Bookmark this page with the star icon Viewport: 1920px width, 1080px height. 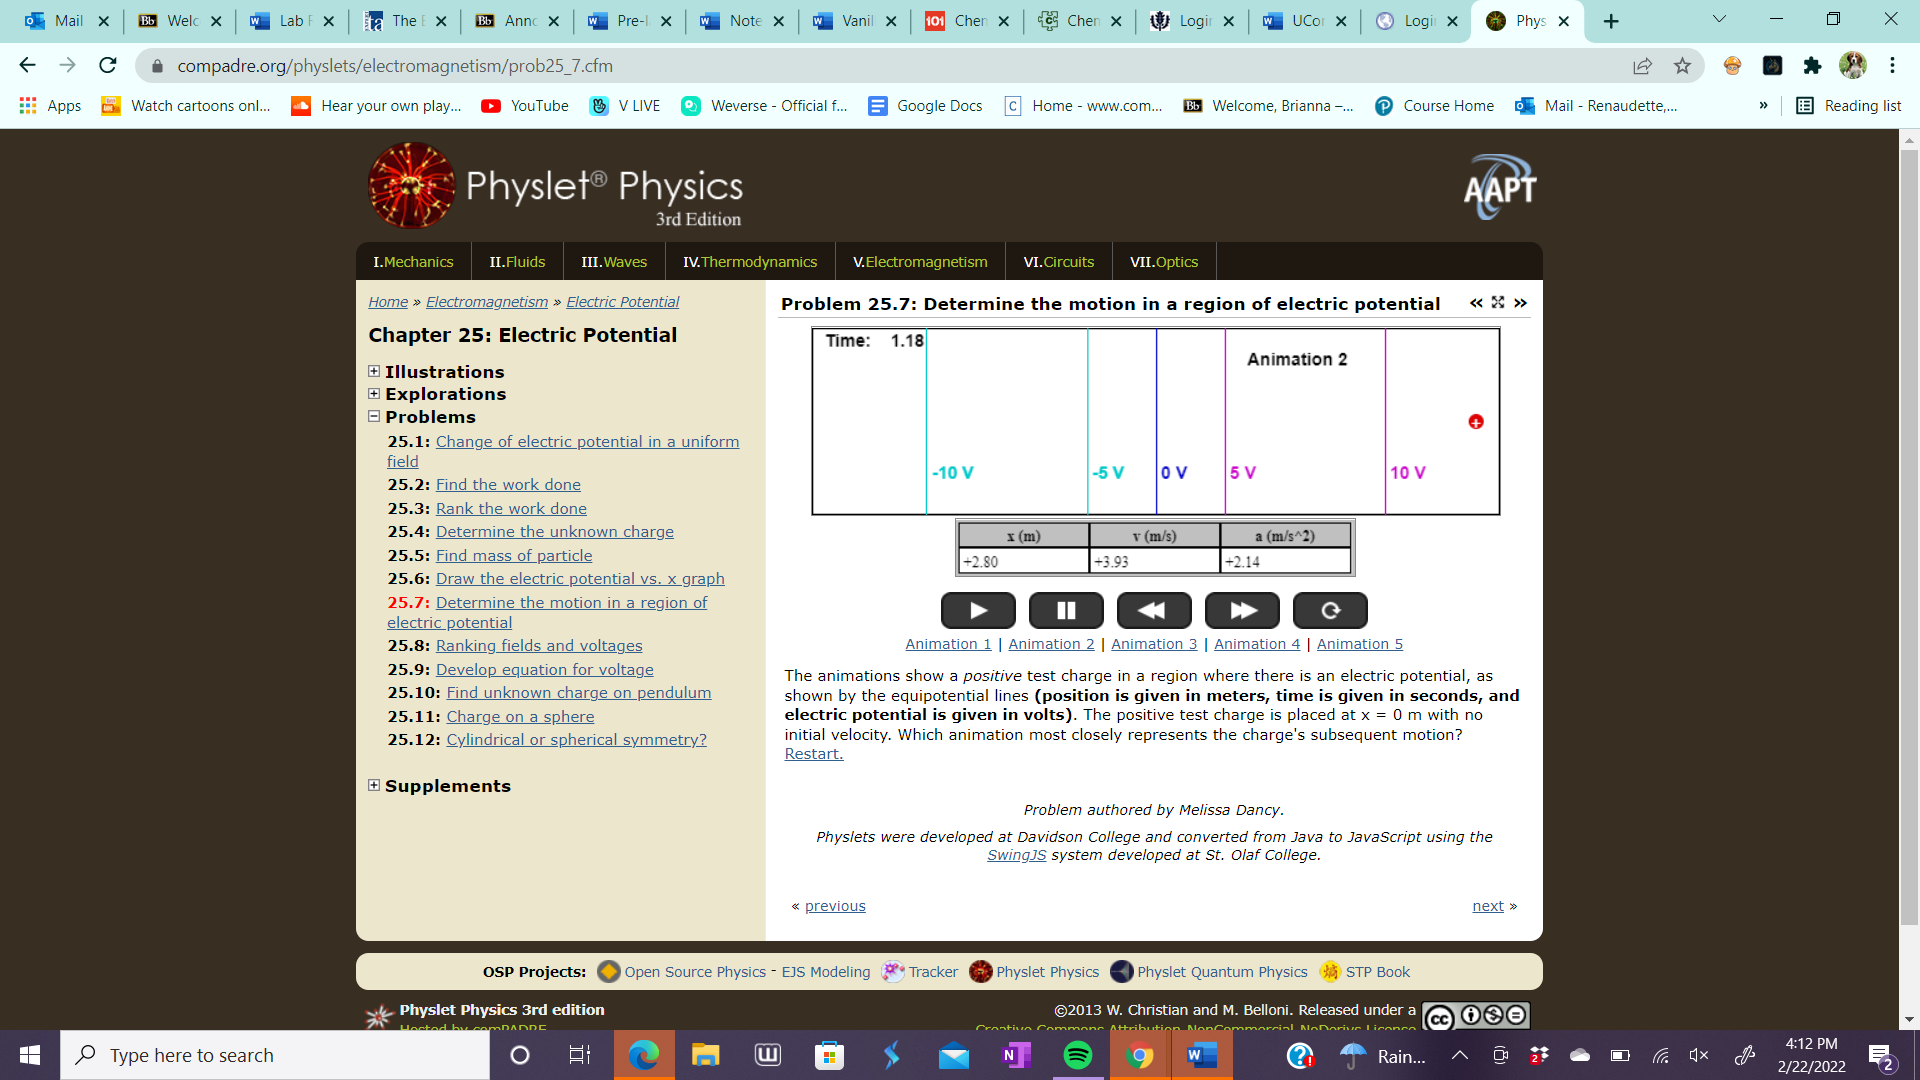(x=1682, y=66)
